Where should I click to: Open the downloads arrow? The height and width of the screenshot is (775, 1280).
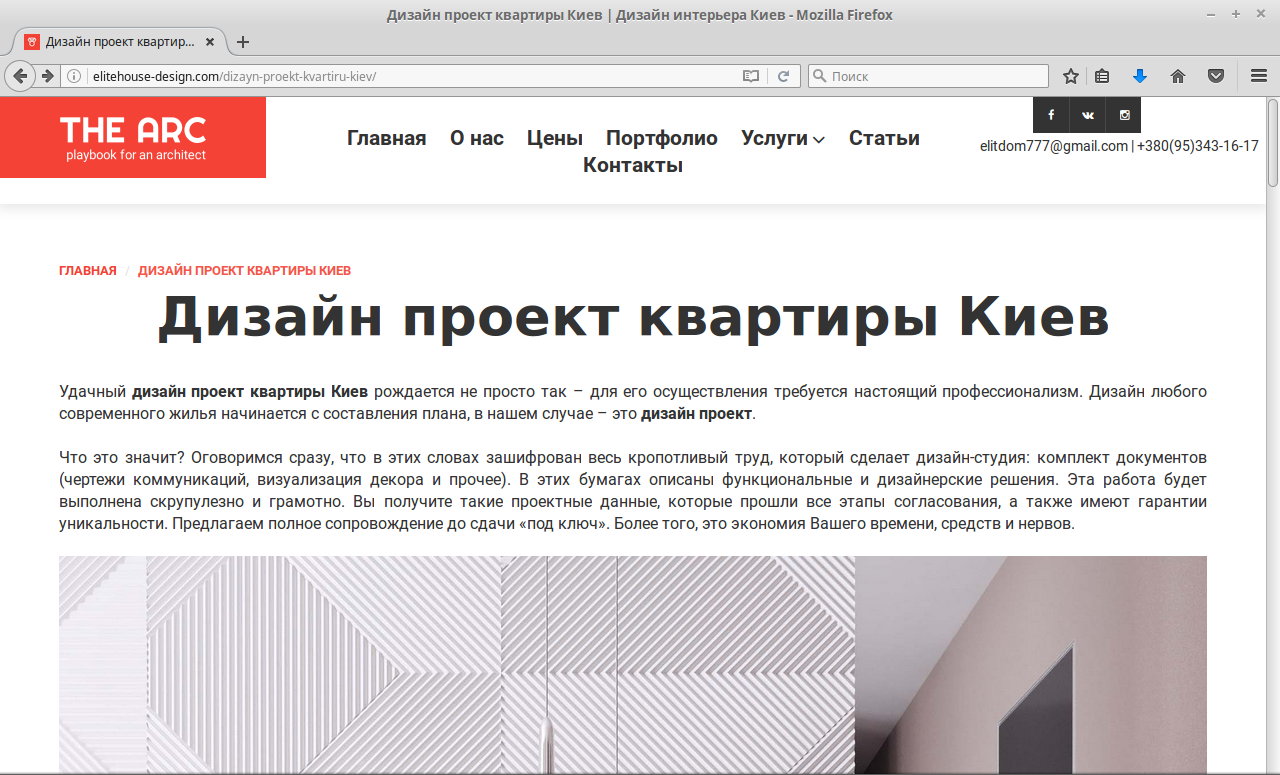pos(1140,76)
